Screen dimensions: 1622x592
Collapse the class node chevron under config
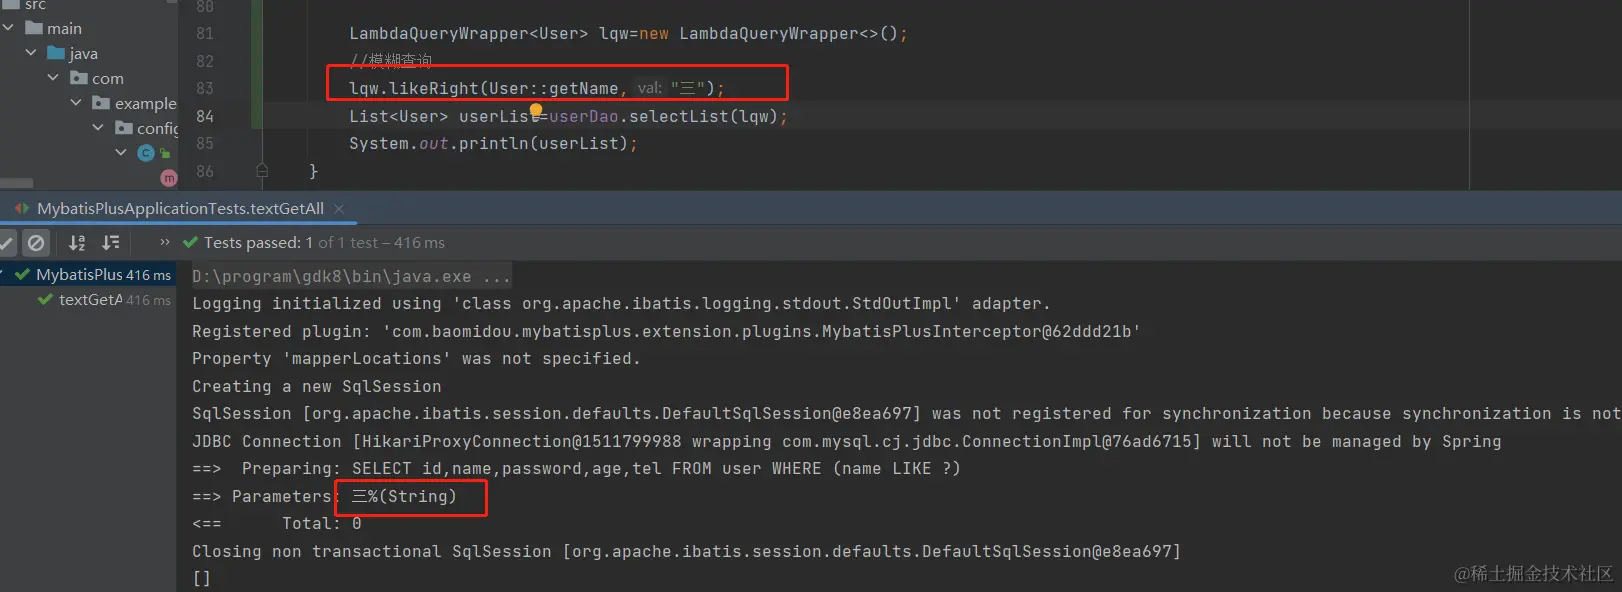(x=121, y=153)
